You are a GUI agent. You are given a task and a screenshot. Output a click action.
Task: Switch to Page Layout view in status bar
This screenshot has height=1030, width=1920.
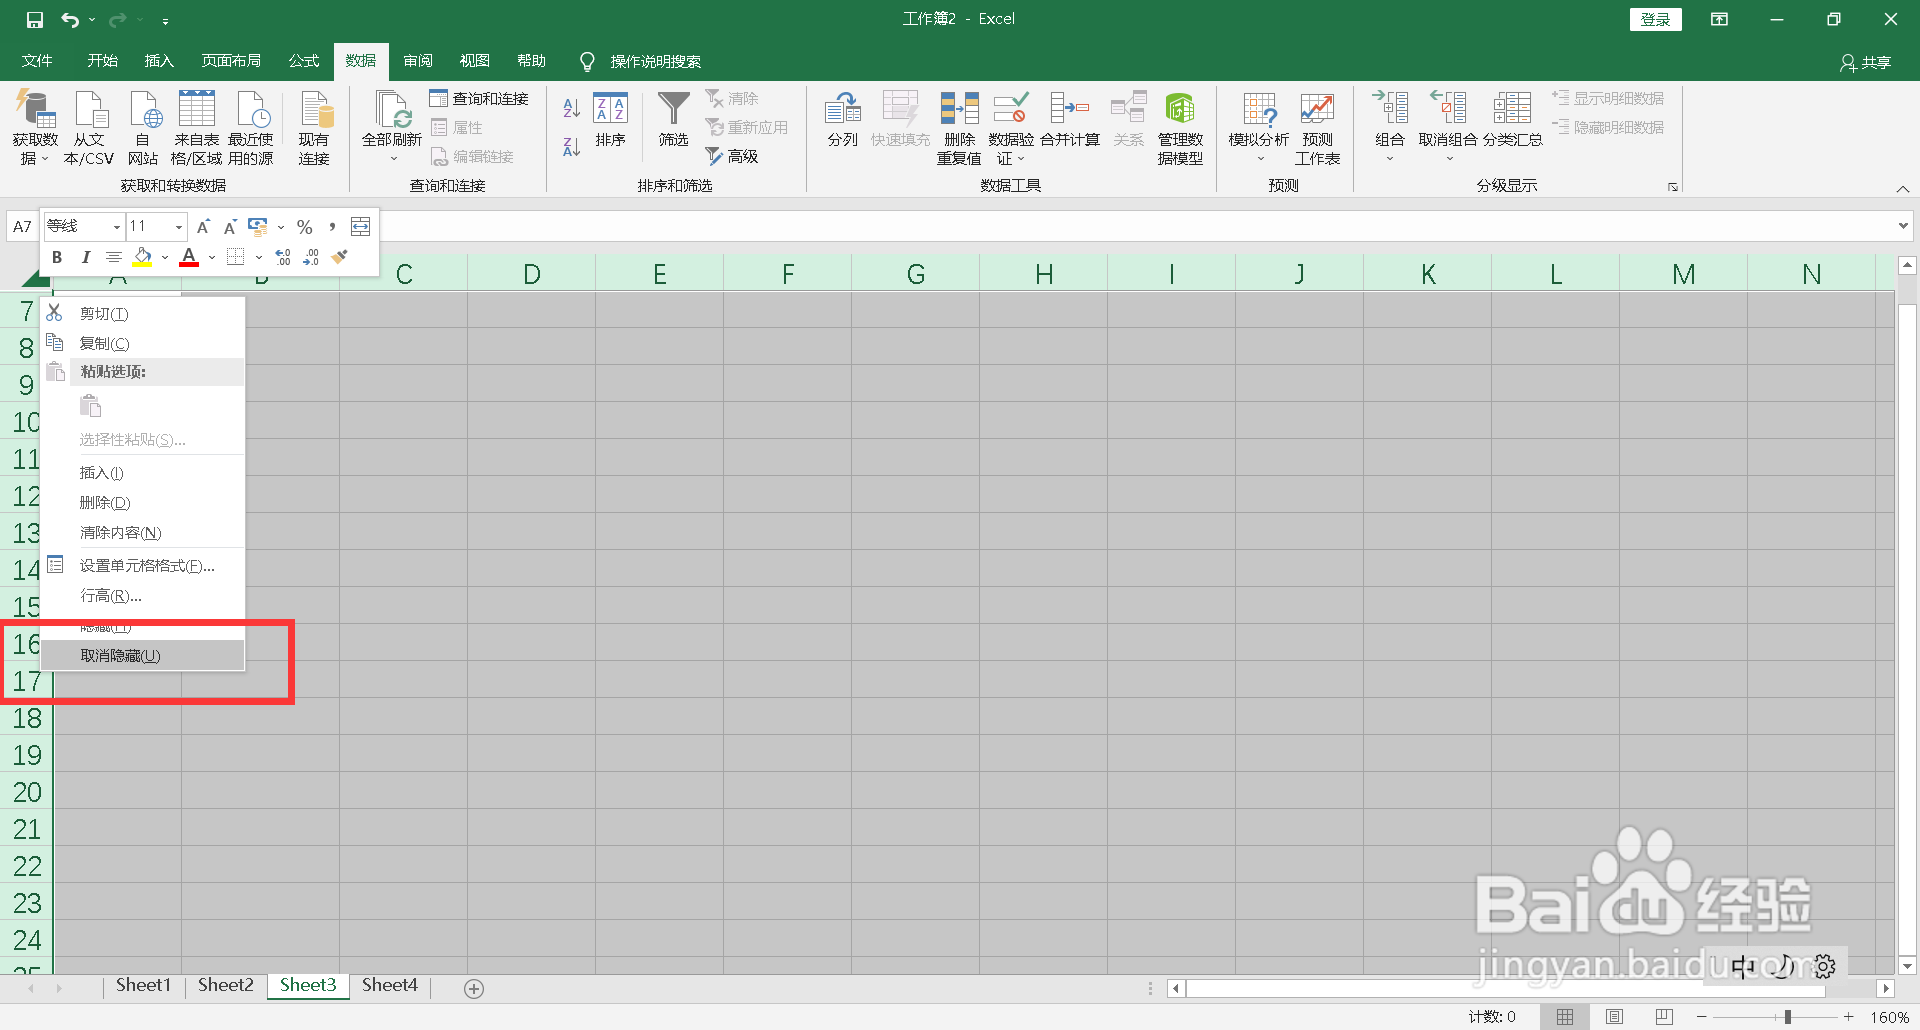pos(1614,1017)
